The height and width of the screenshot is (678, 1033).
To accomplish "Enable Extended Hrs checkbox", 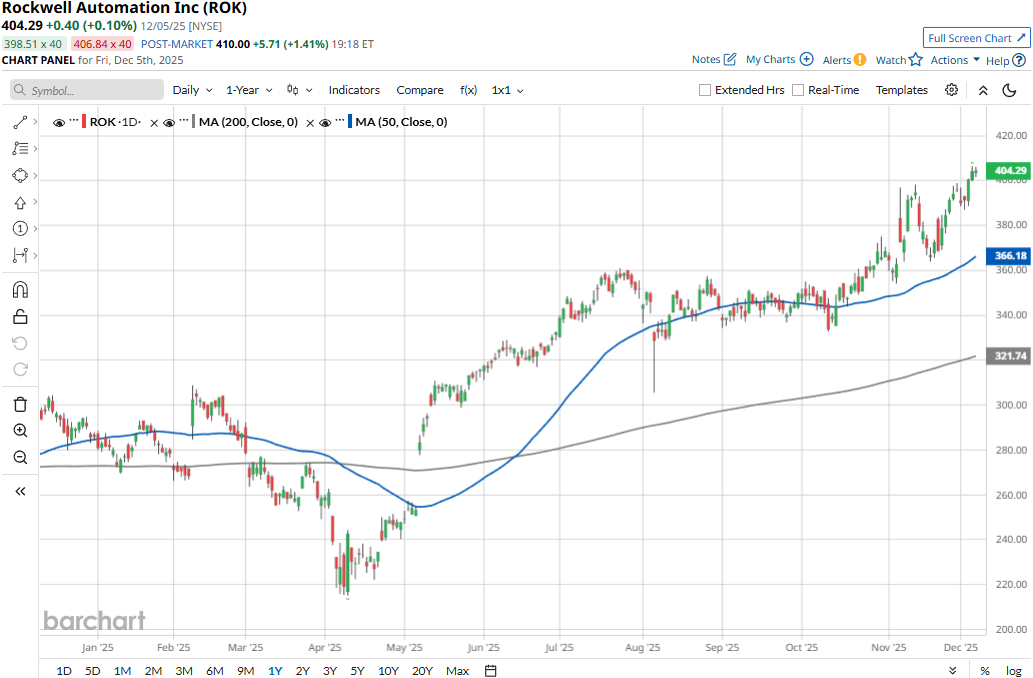I will coord(705,90).
